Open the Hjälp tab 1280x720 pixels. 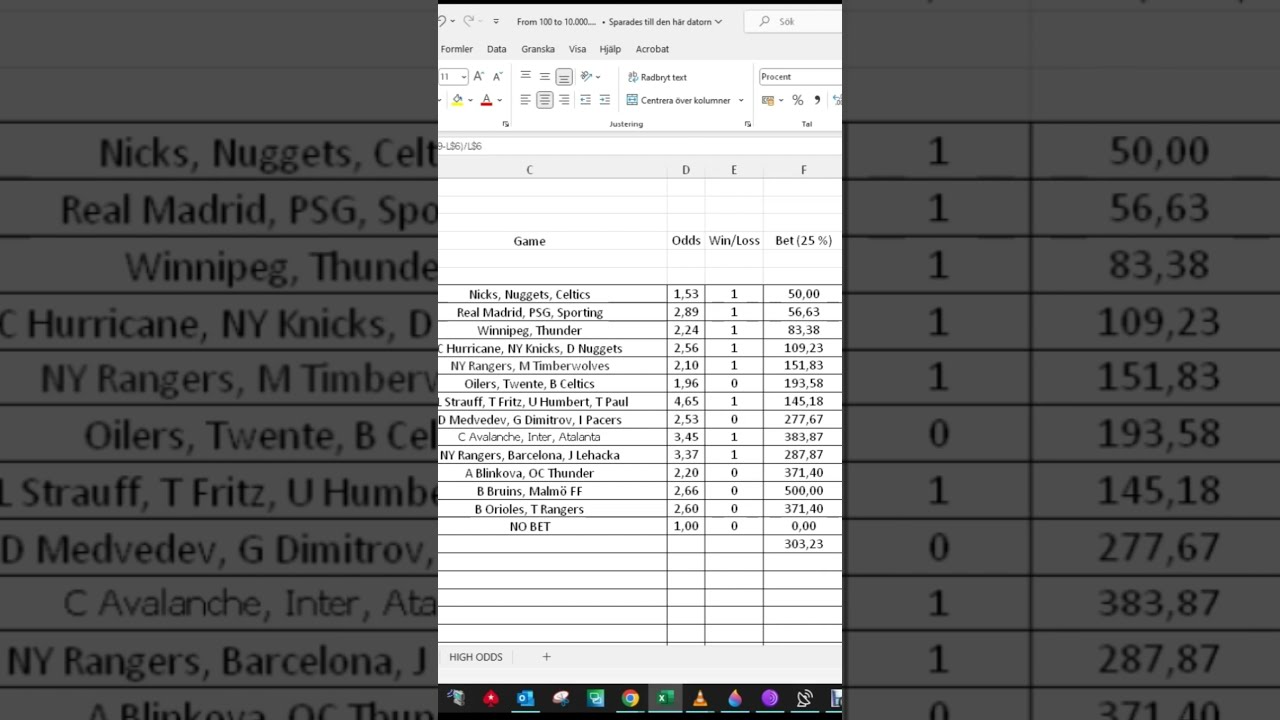tap(610, 49)
